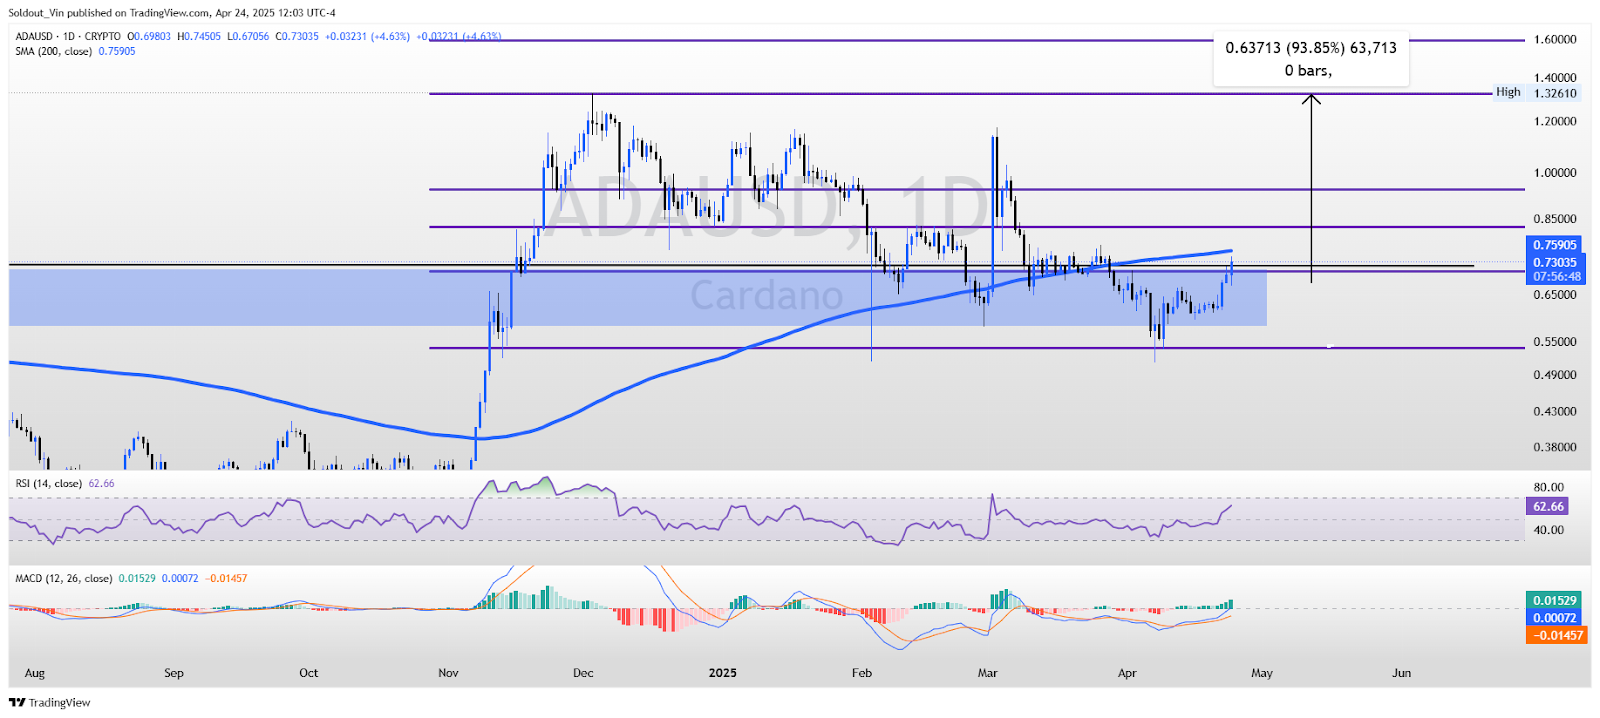
Task: Select the SMA (200, close) indicator legend
Action: [53, 51]
